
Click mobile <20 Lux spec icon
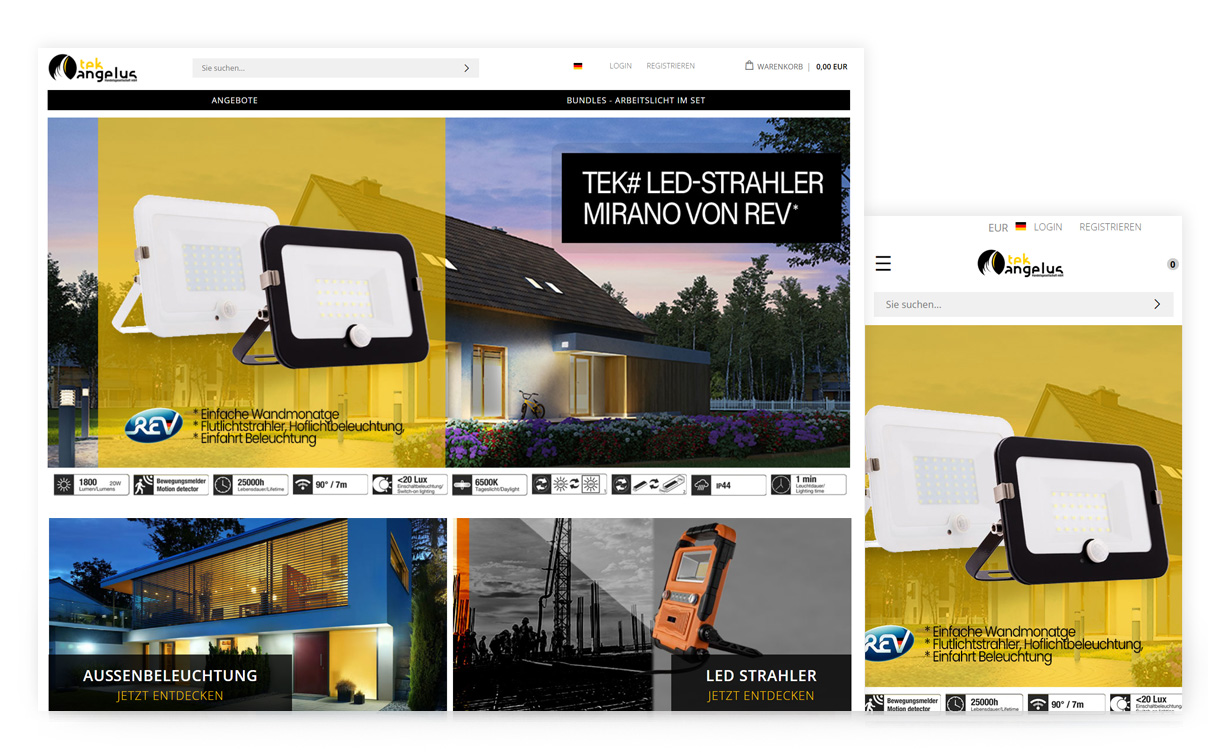coord(1146,704)
